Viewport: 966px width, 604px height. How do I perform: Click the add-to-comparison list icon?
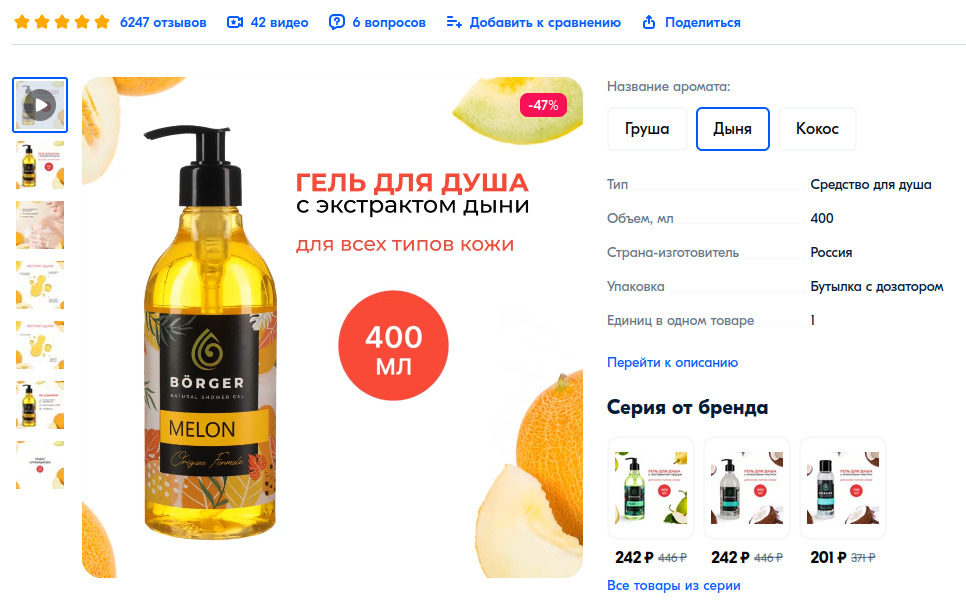[x=454, y=22]
